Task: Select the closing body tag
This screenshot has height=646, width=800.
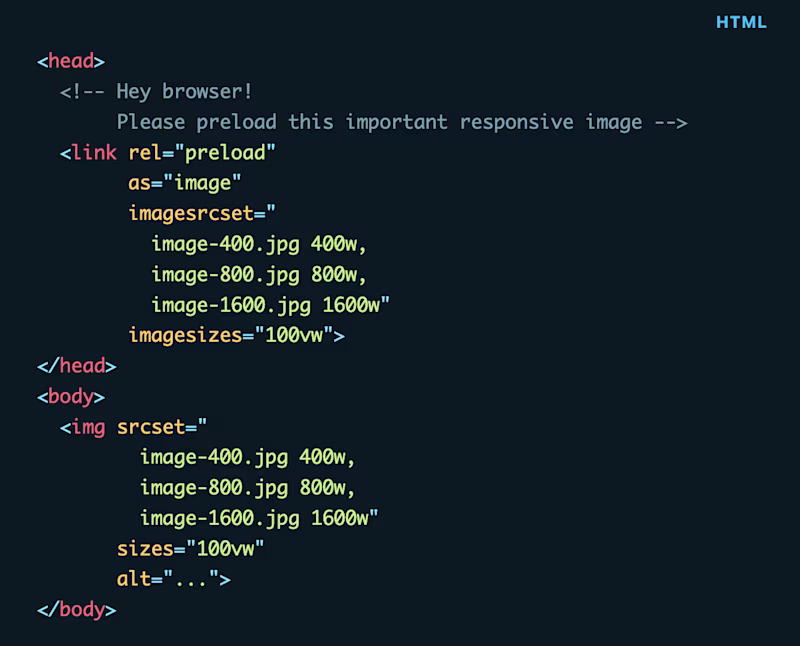Action: tap(75, 609)
